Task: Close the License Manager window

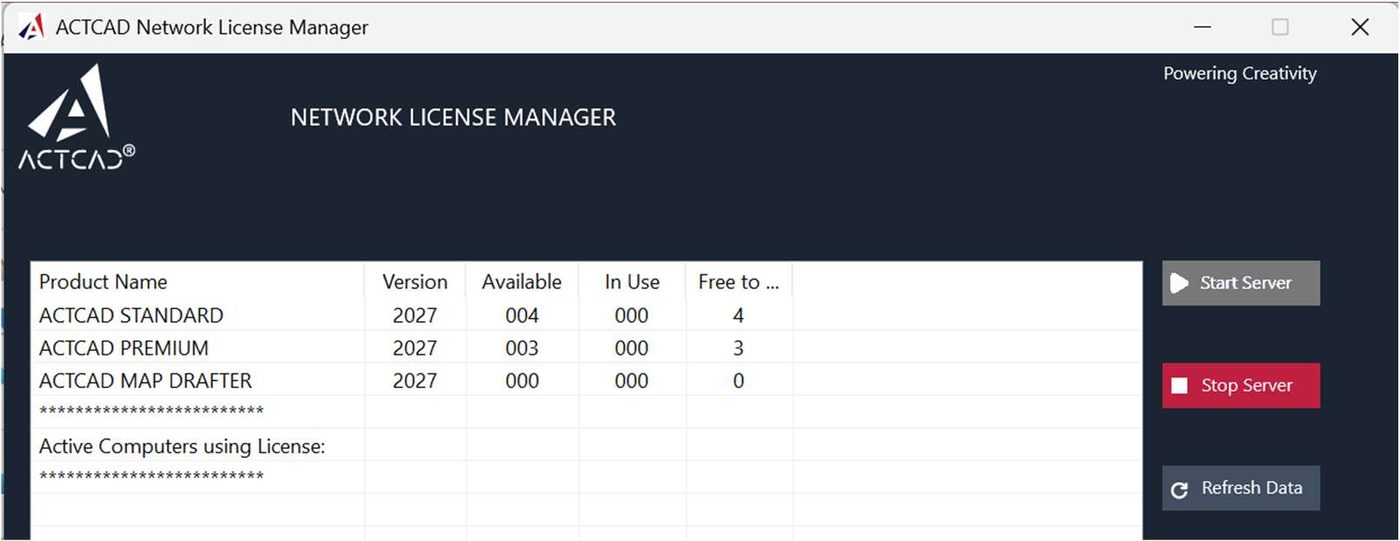Action: 1360,27
